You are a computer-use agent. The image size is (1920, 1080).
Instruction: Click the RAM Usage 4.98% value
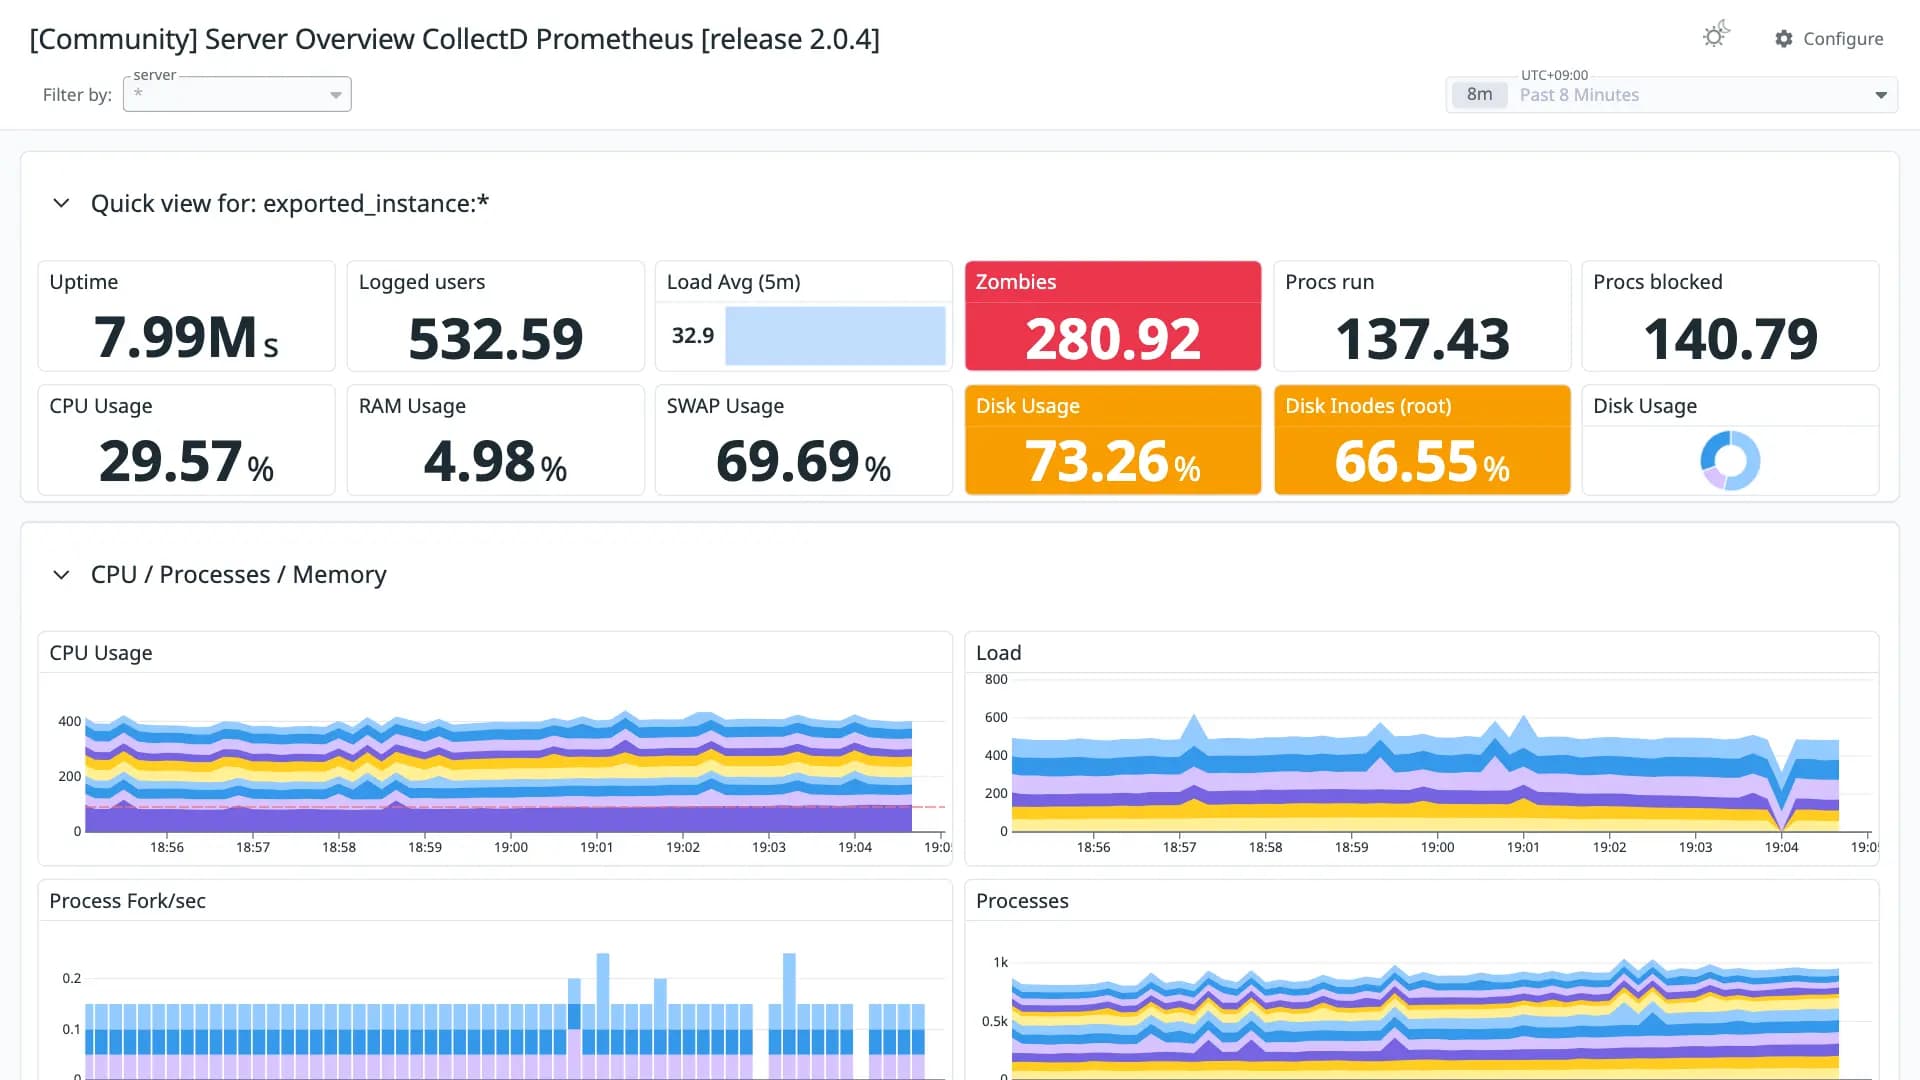click(495, 461)
